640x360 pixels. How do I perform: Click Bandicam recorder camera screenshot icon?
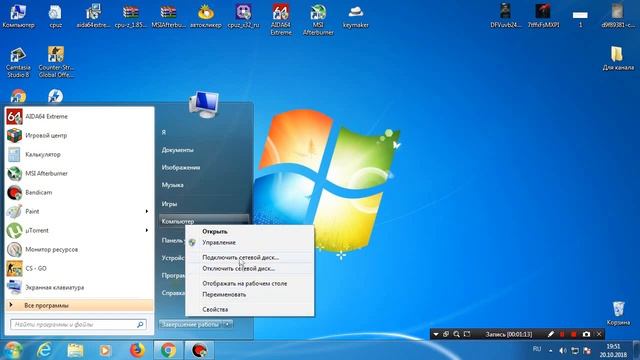[586, 334]
